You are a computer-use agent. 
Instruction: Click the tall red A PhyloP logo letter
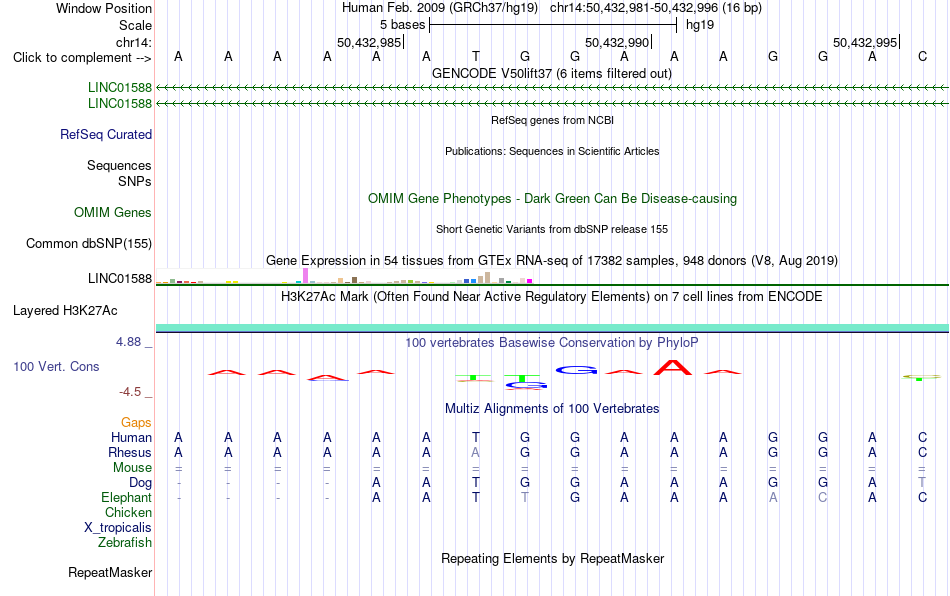coord(673,368)
